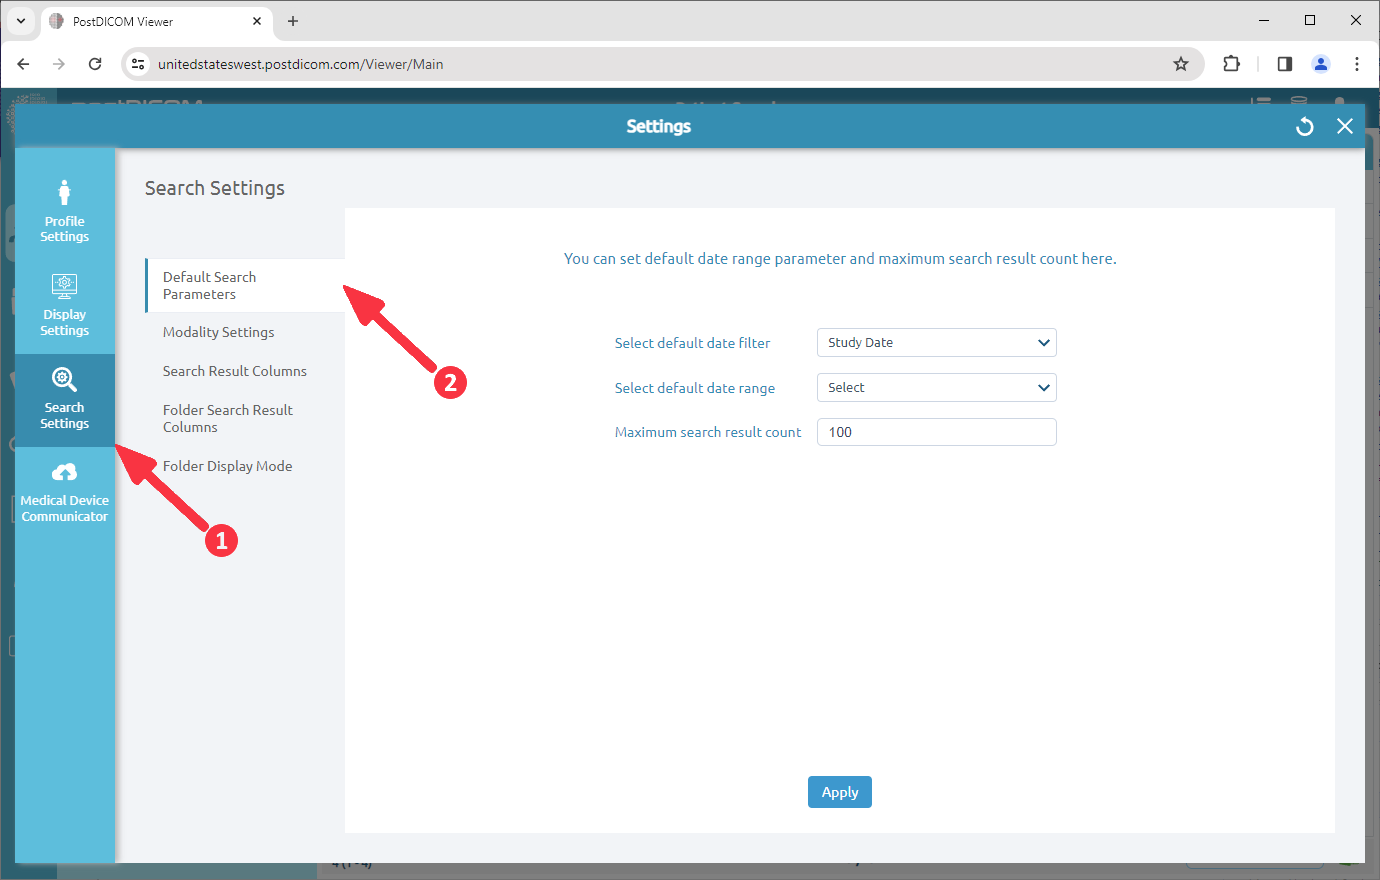The image size is (1380, 880).
Task: Reload the page with the refresh icon
Action: pyautogui.click(x=95, y=63)
